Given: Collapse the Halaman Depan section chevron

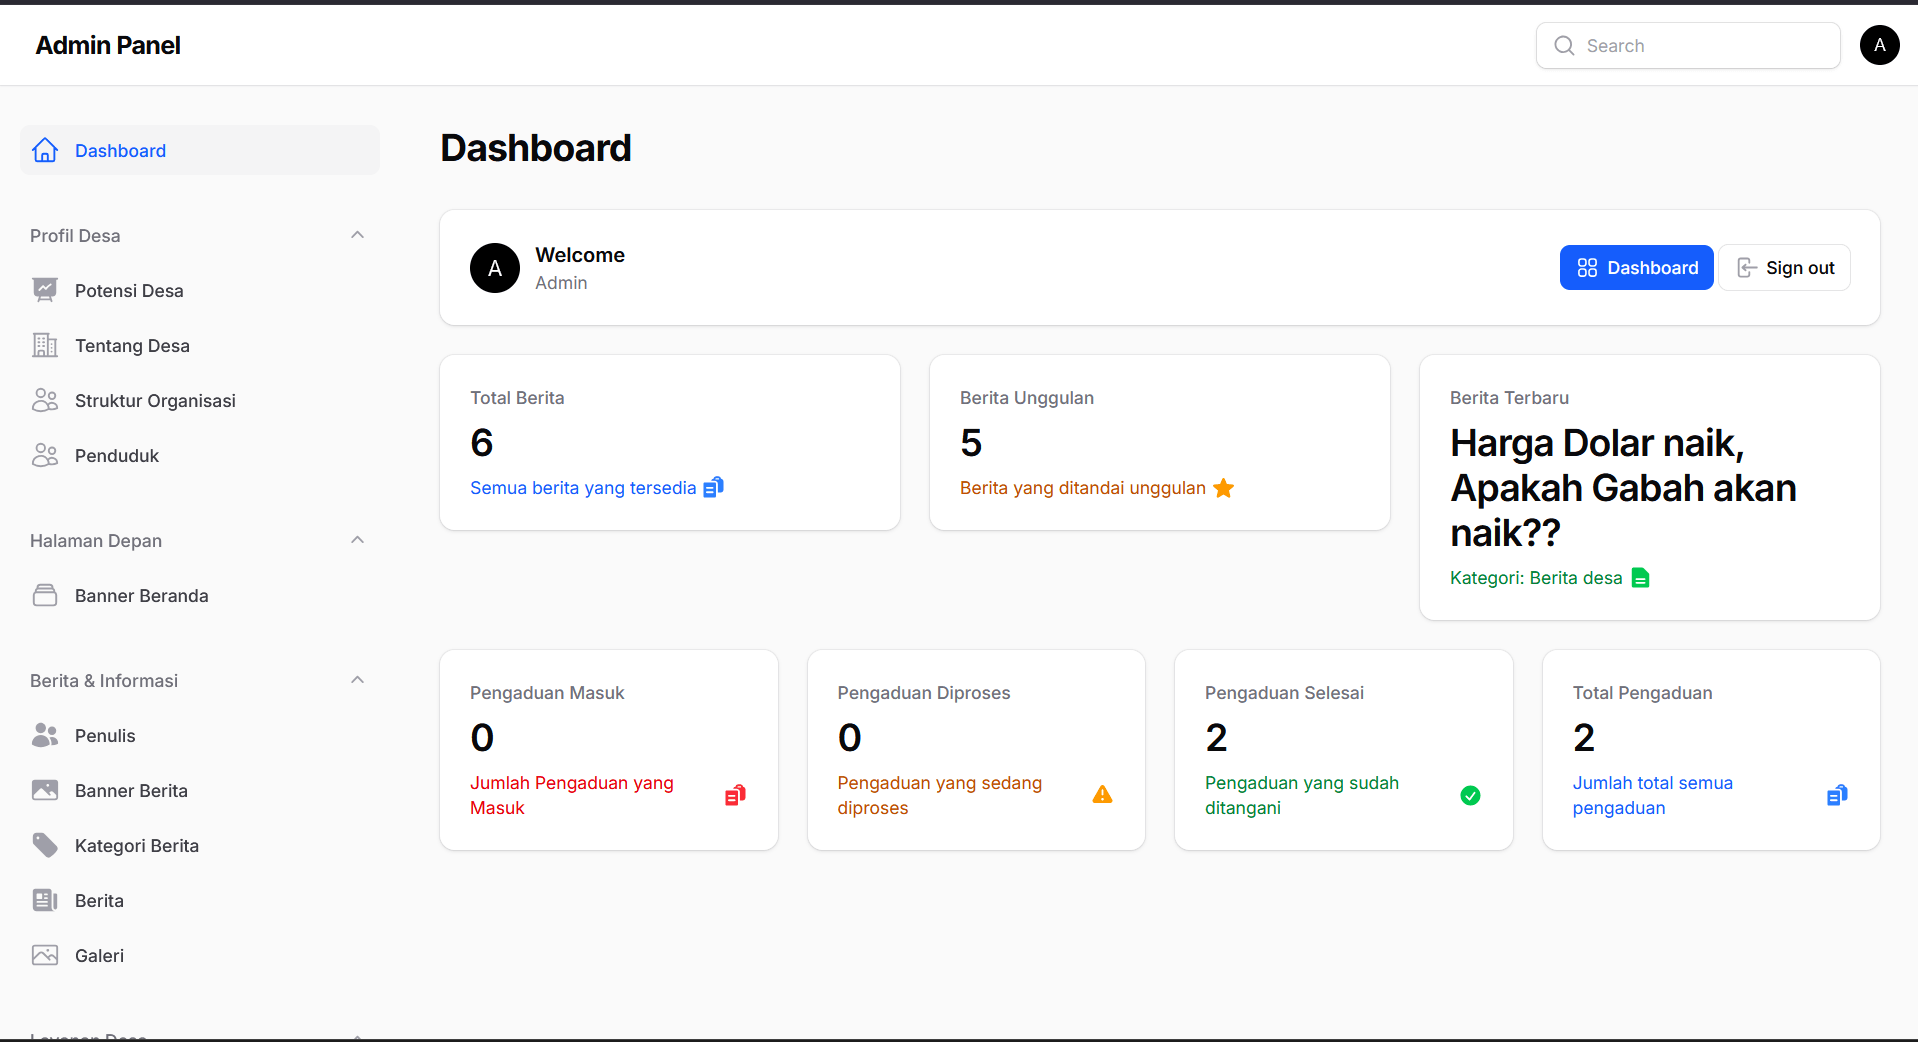Looking at the screenshot, I should [x=357, y=540].
